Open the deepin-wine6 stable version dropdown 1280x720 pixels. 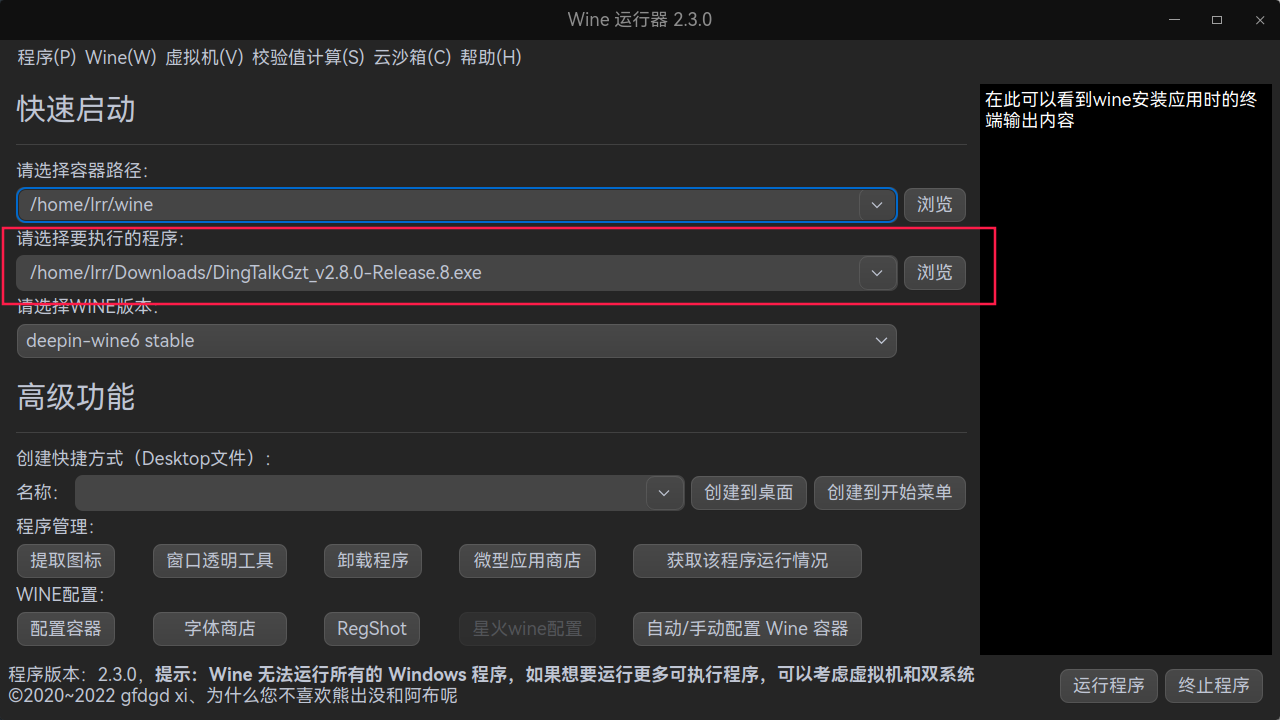[x=457, y=341]
